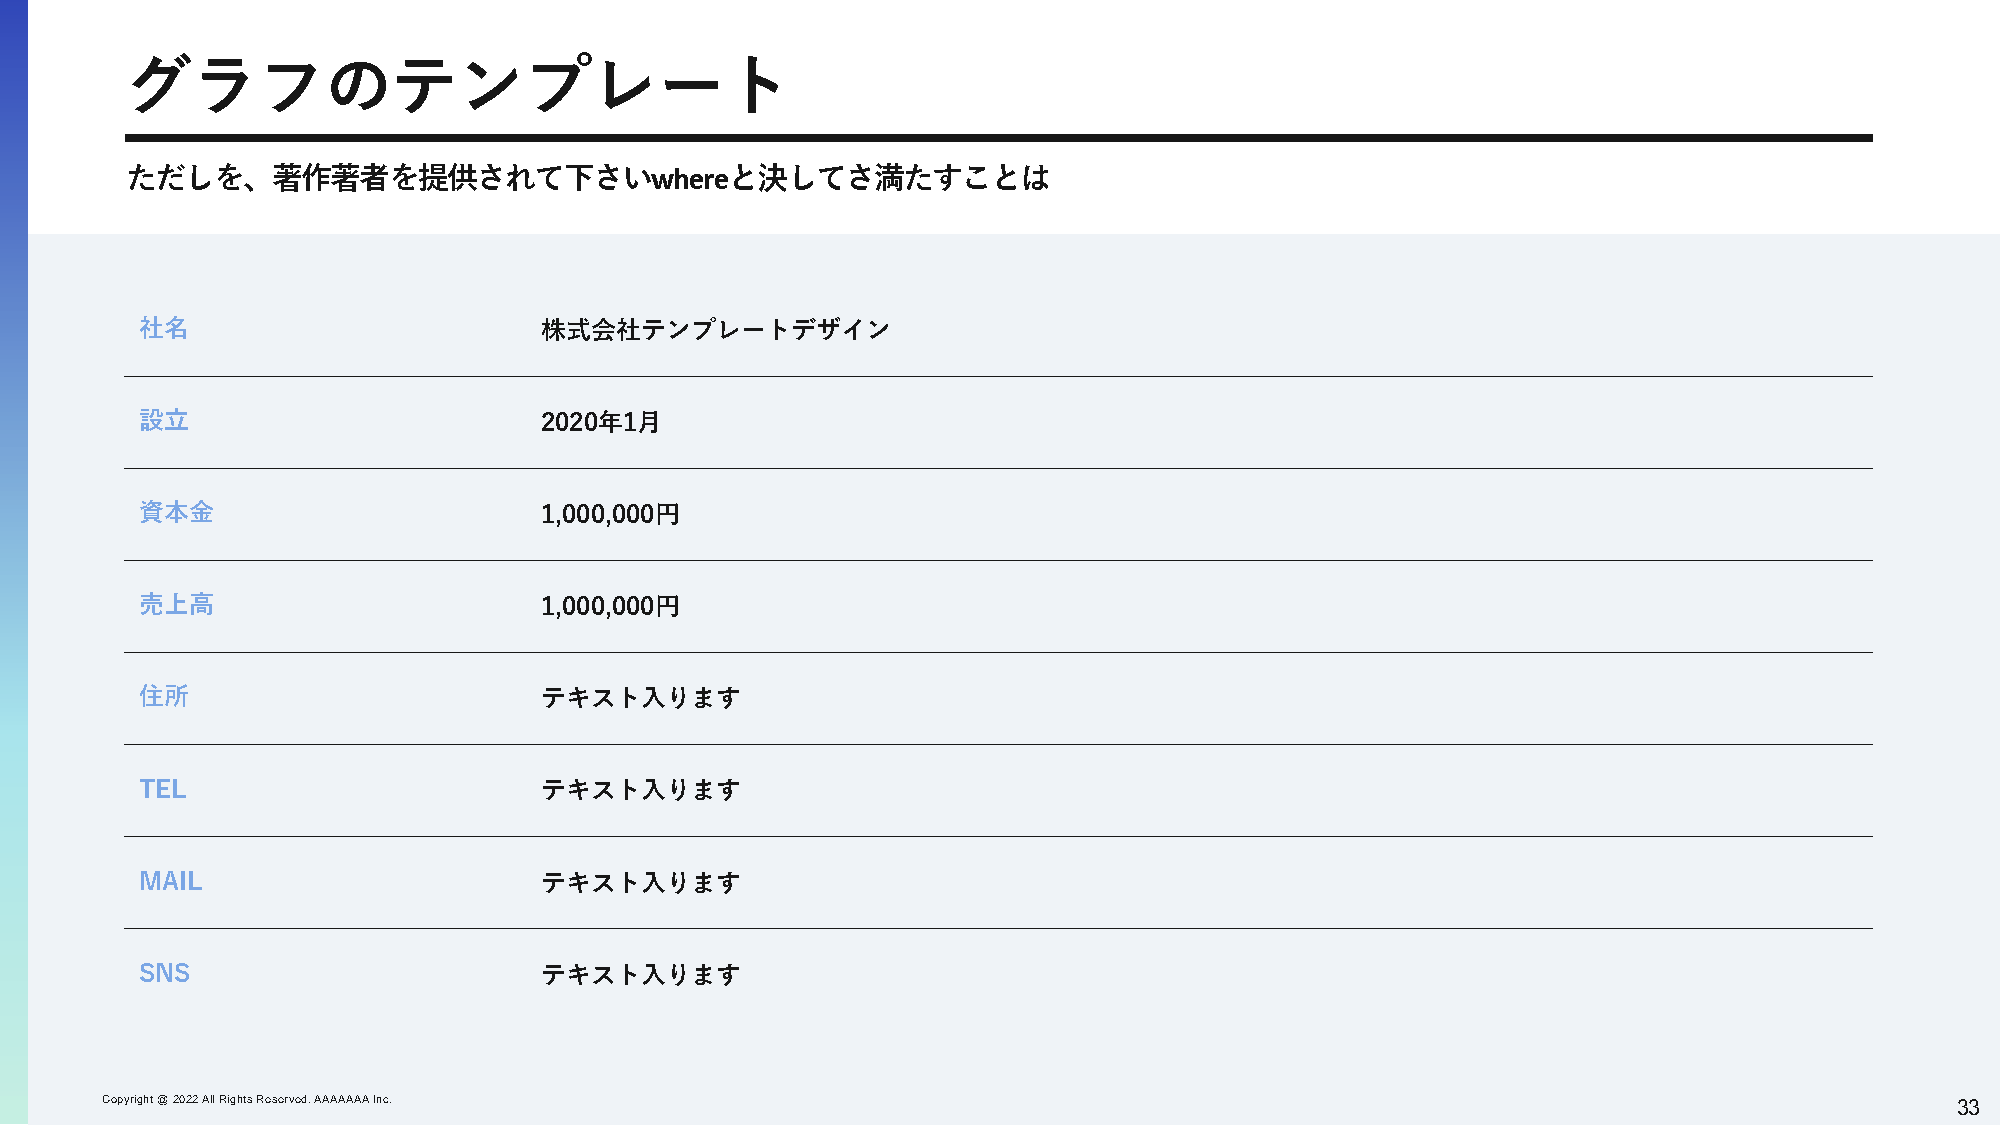2000x1125 pixels.
Task: Click the 売上高 row label
Action: 176,604
